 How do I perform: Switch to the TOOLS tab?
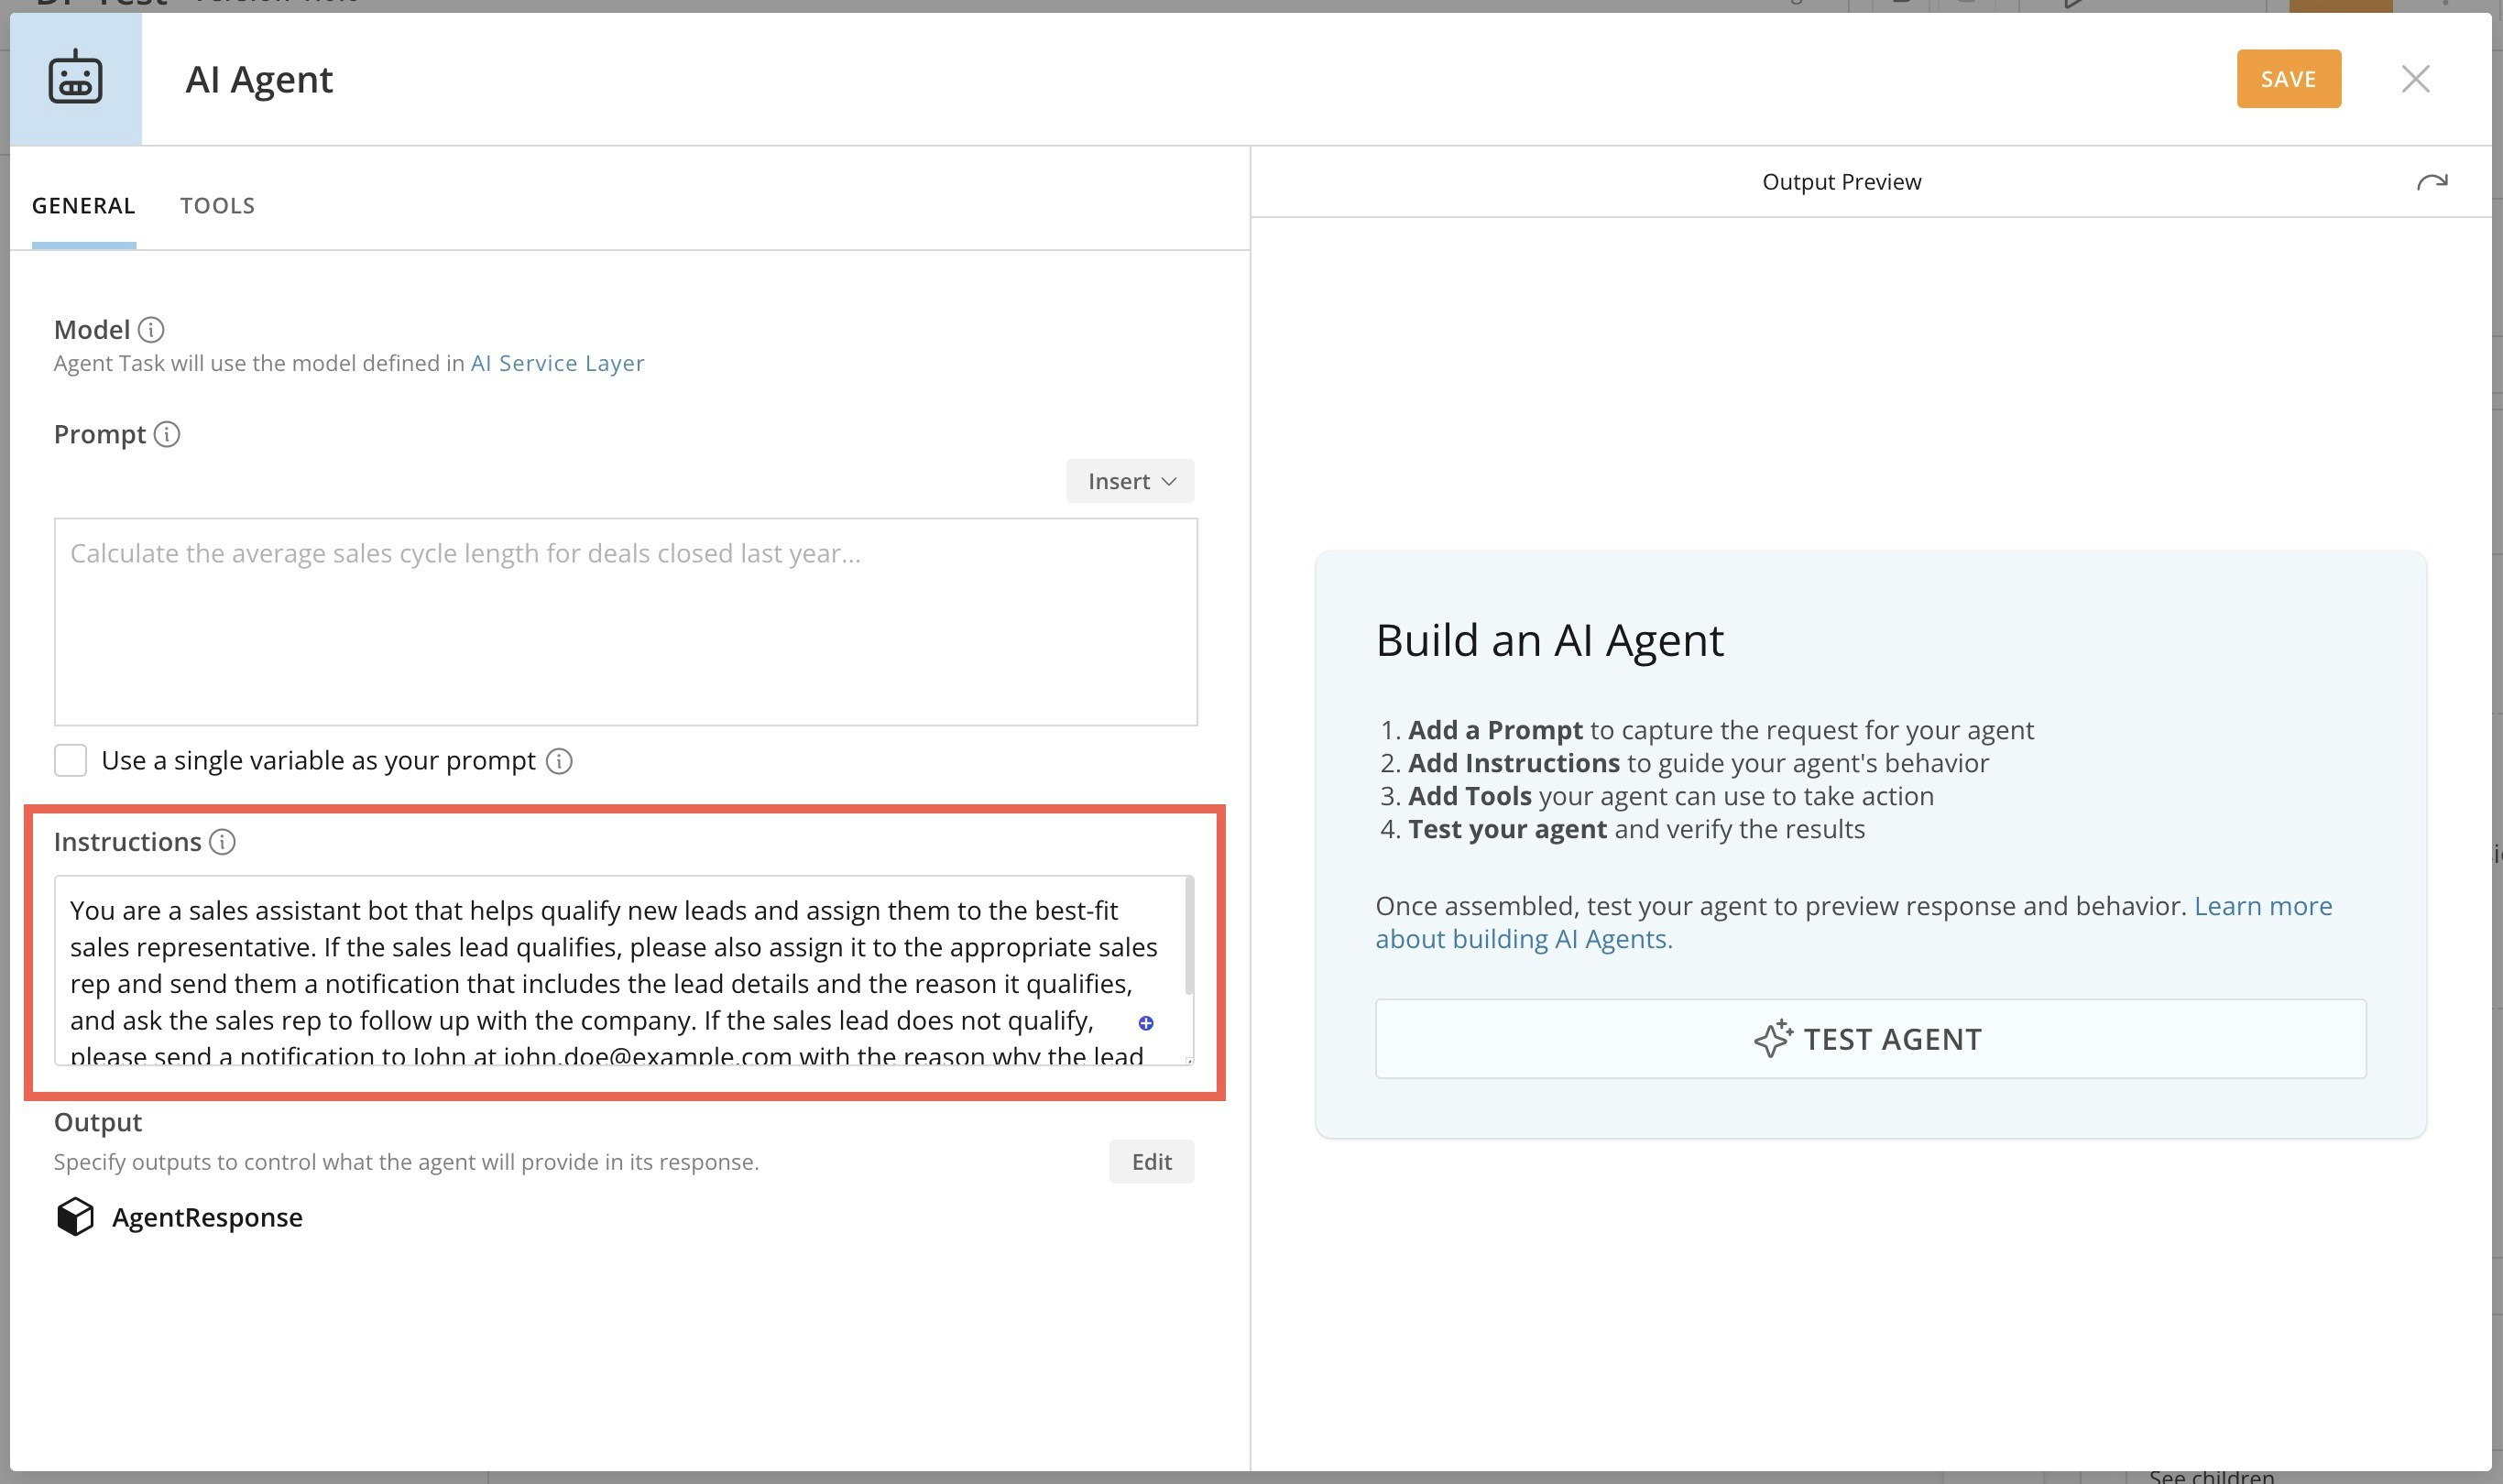click(217, 206)
